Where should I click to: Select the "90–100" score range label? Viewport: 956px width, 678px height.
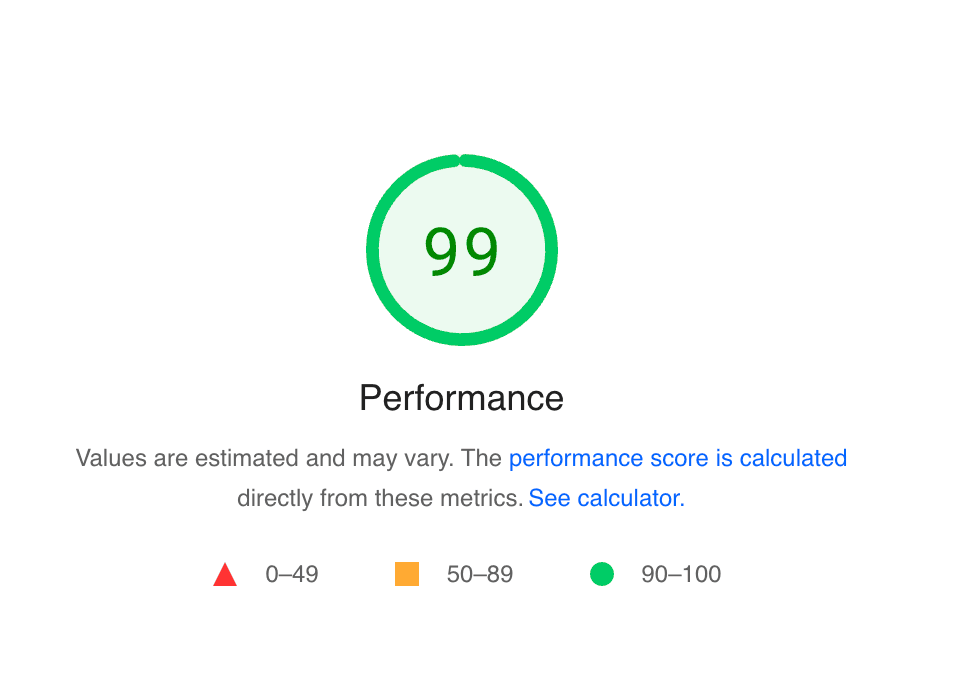pos(681,575)
